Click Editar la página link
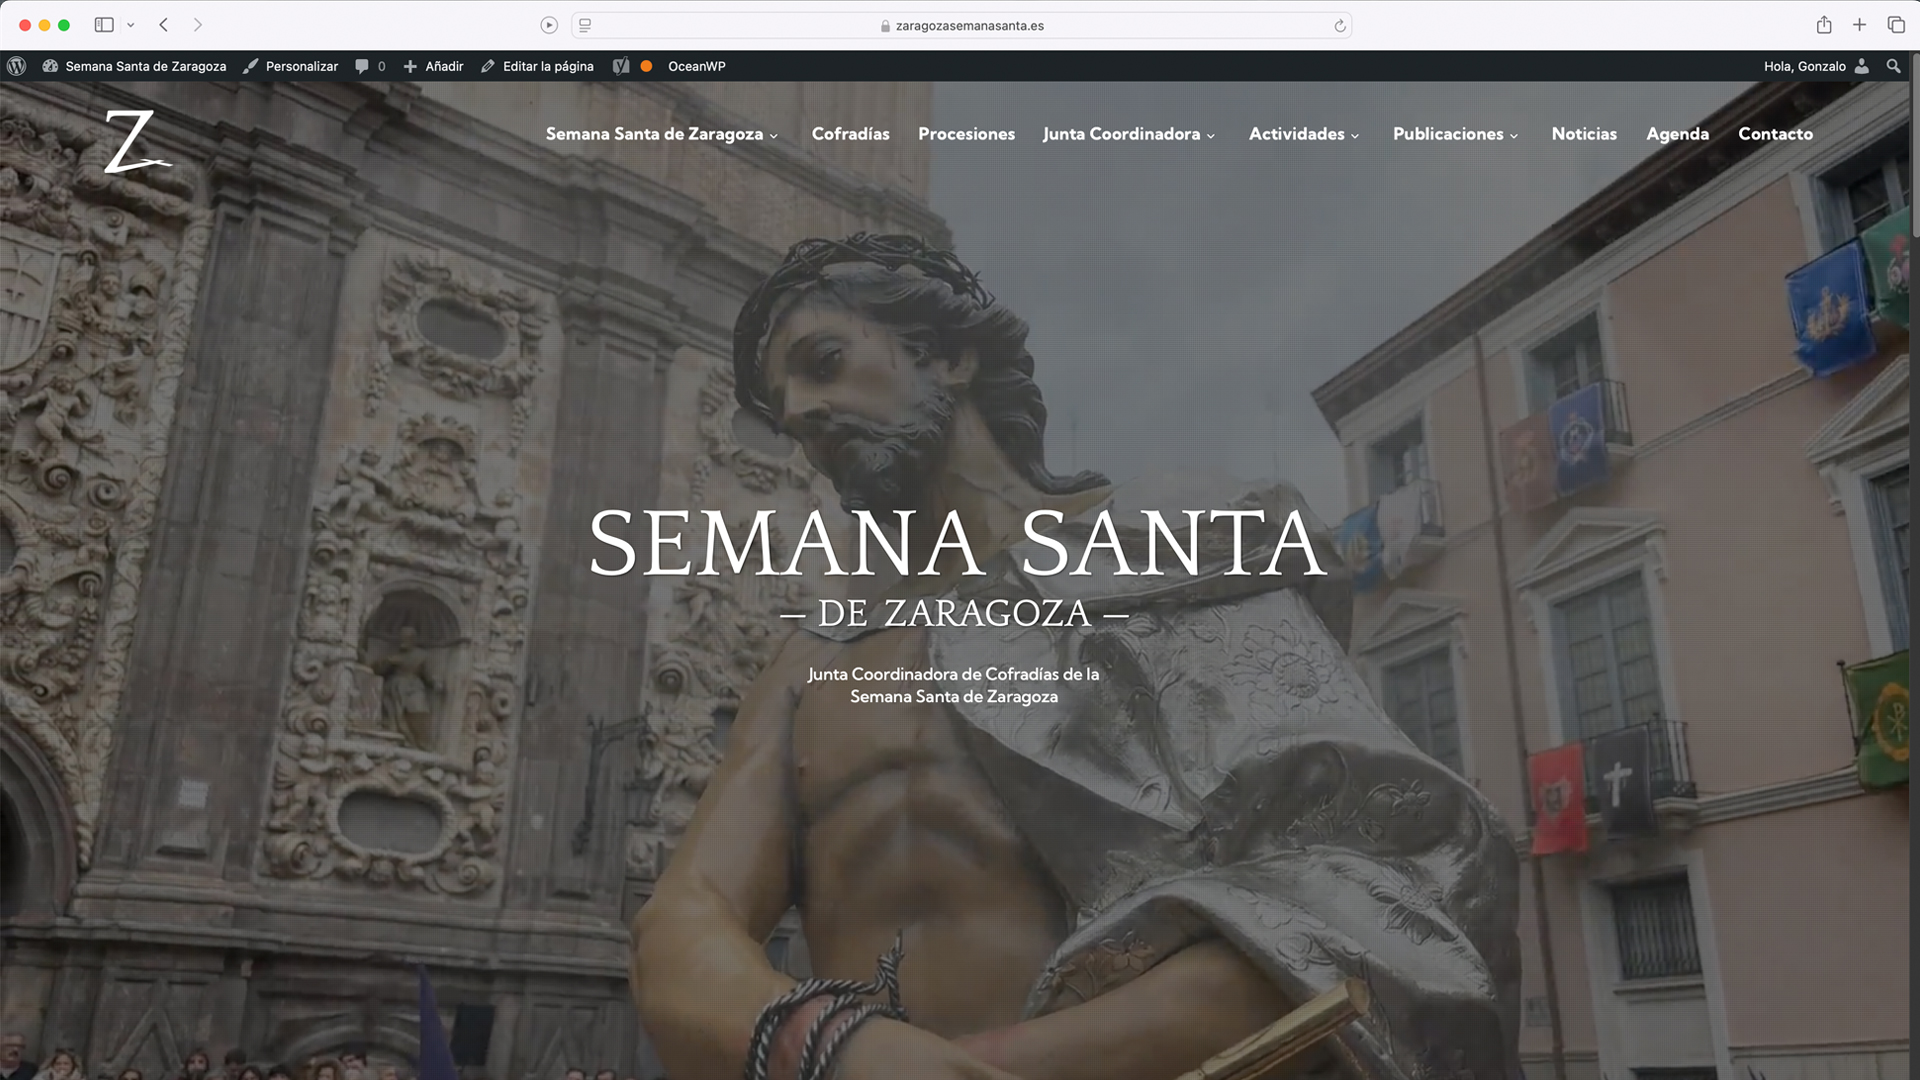1920x1080 pixels. pos(548,66)
